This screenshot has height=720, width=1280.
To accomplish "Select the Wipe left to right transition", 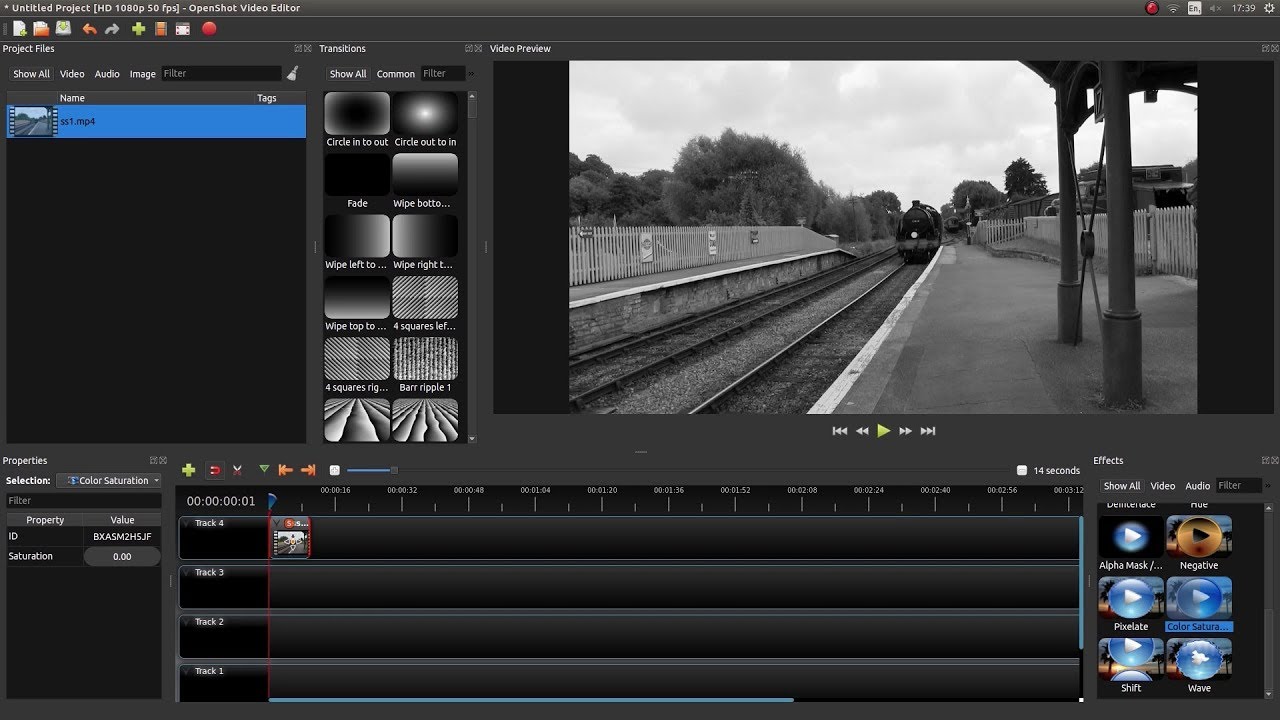I will 357,243.
